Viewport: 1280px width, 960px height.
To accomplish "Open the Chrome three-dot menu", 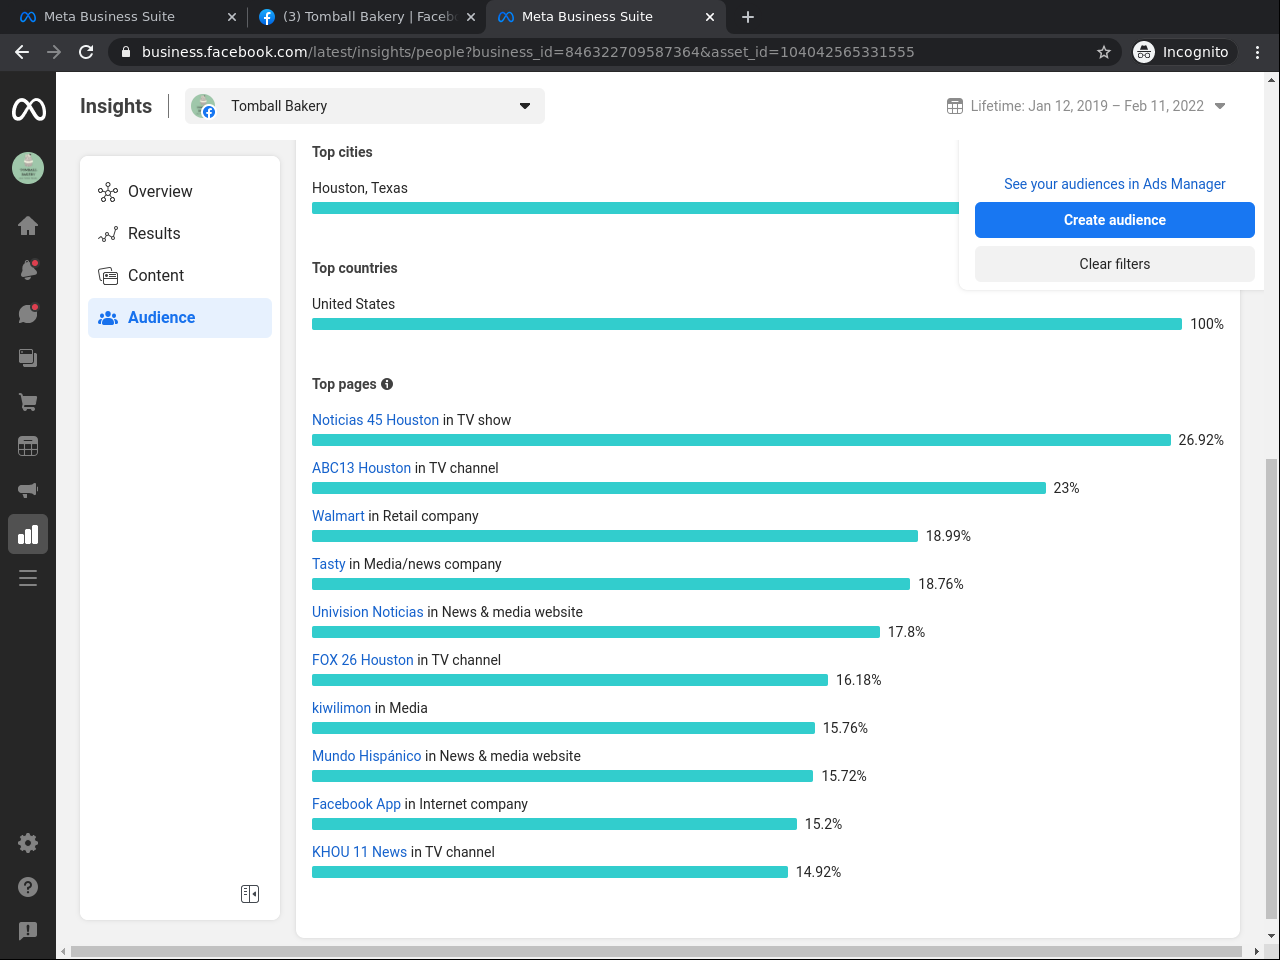I will pyautogui.click(x=1258, y=52).
